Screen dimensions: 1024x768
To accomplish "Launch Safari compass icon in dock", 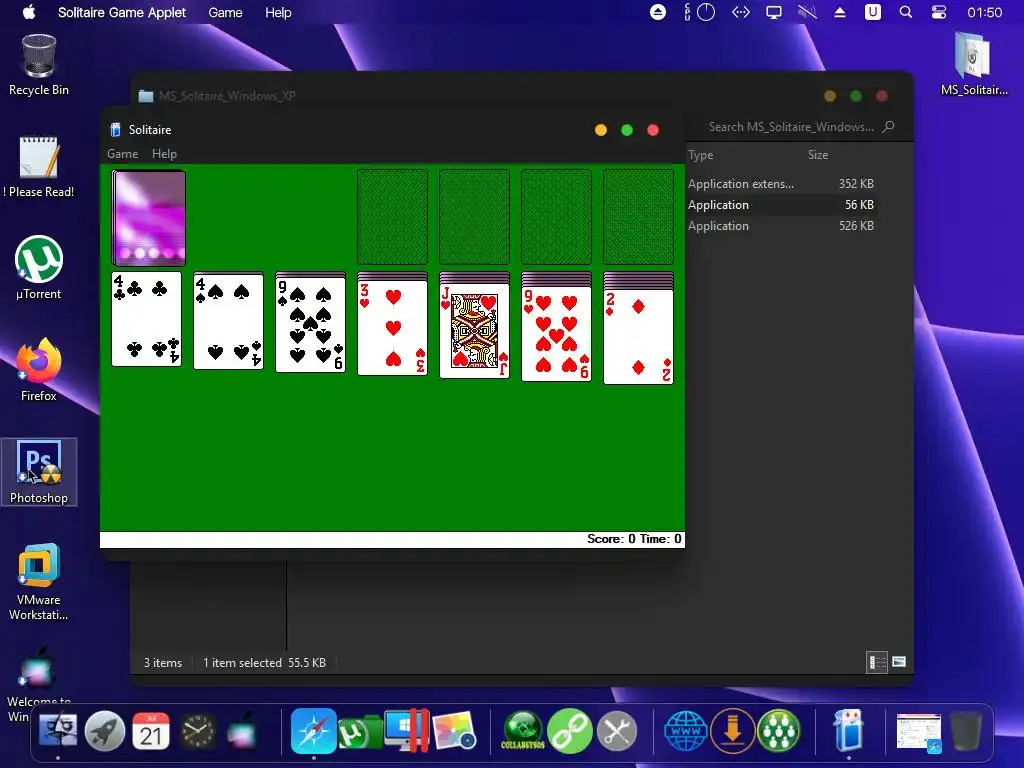I will click(313, 731).
